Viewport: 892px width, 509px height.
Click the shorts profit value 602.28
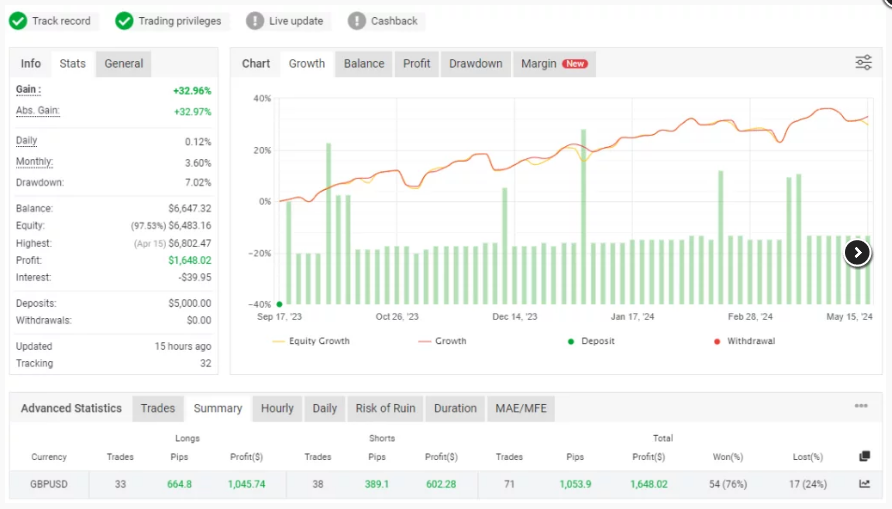(441, 484)
